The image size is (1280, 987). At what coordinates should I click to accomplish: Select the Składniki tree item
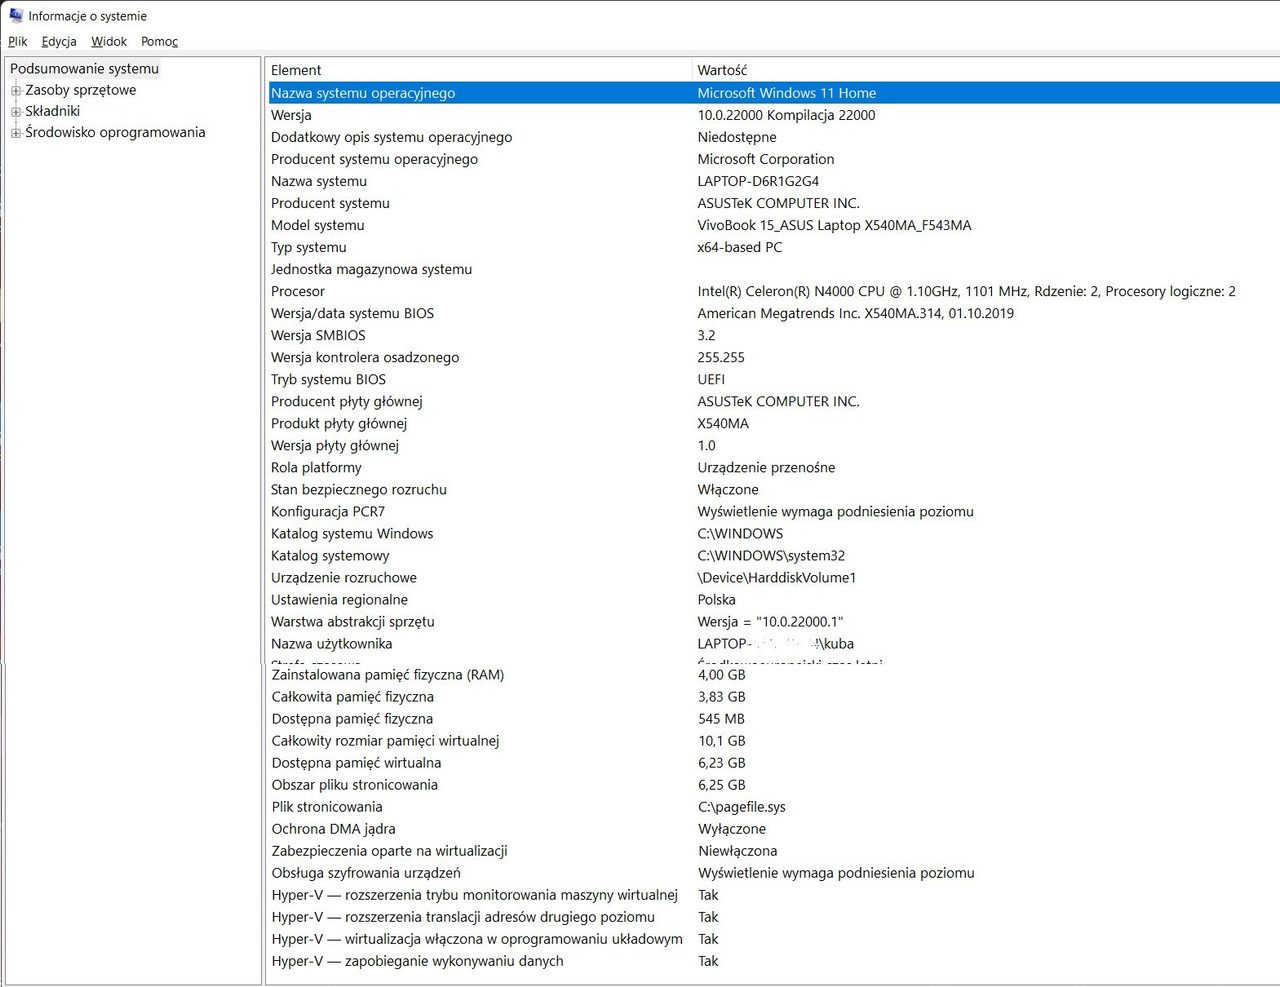[53, 111]
